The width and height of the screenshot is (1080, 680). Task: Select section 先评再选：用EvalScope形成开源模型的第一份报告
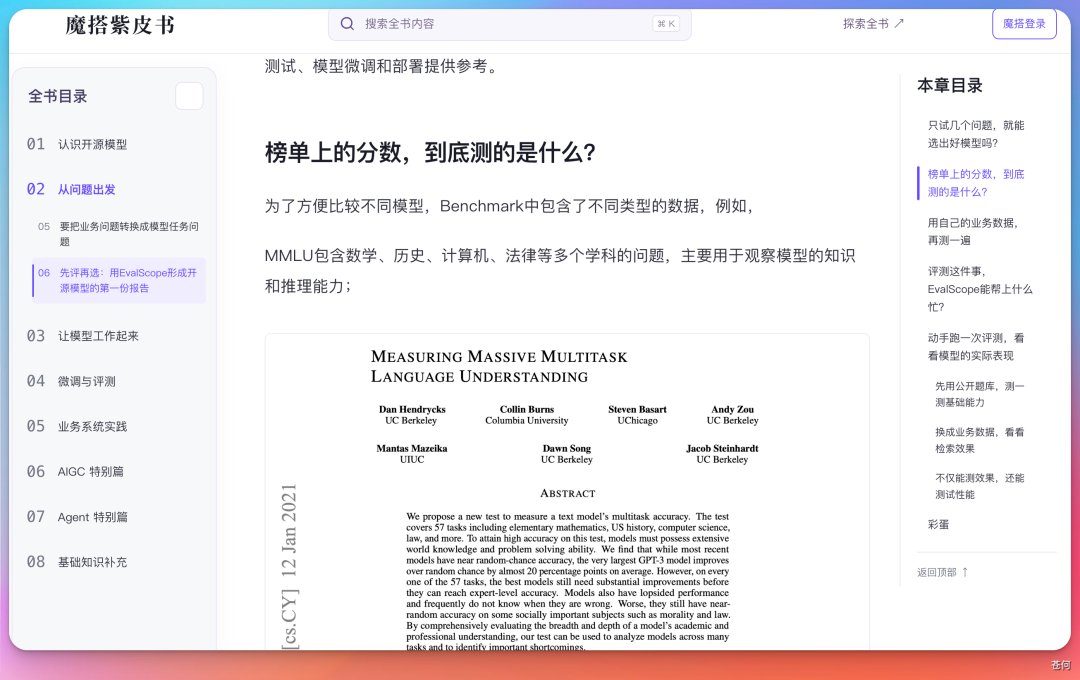(118, 280)
